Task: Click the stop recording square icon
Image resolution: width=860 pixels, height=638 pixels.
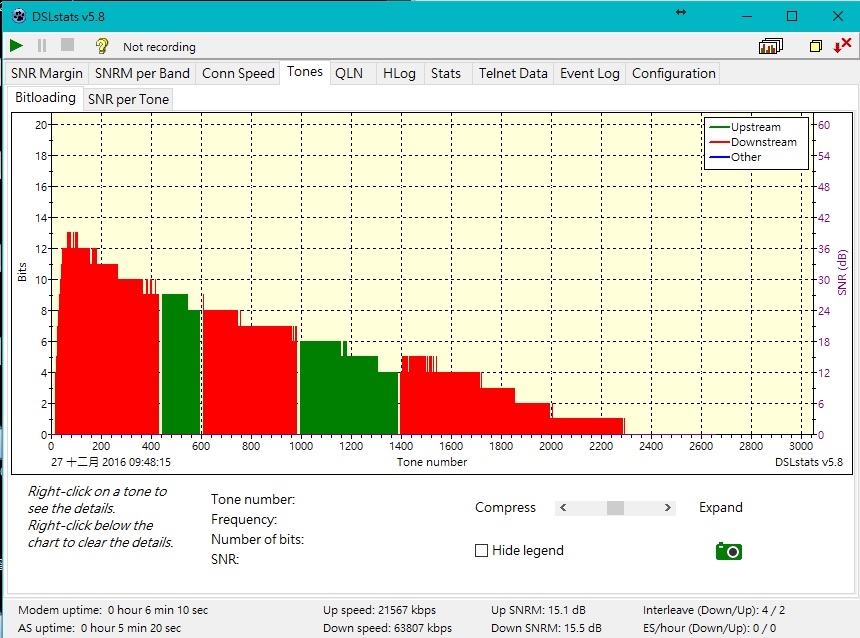Action: (67, 44)
